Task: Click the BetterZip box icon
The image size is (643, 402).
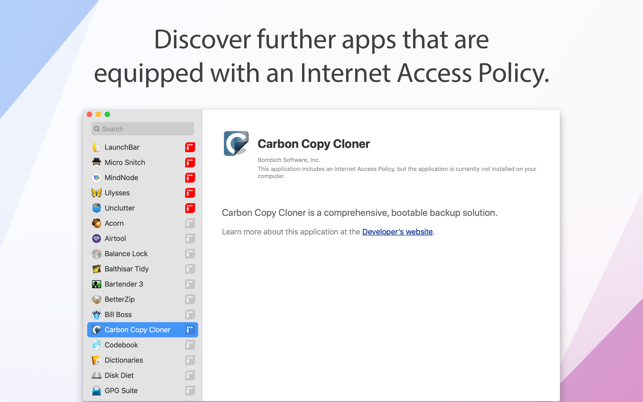Action: [96, 299]
